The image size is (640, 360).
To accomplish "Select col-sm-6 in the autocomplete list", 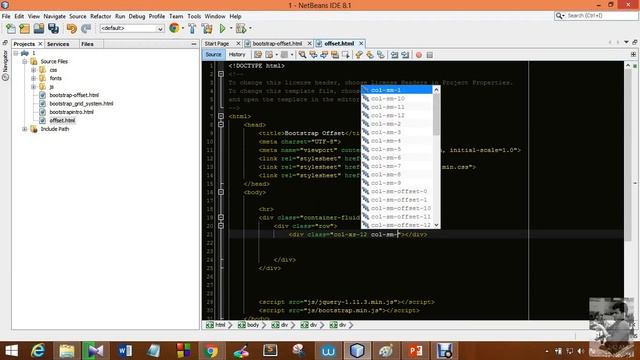I will (397, 158).
